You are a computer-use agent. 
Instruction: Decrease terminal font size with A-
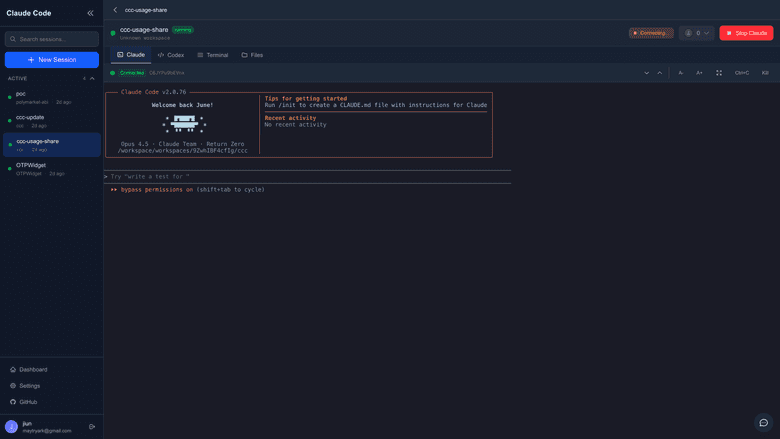[681, 73]
